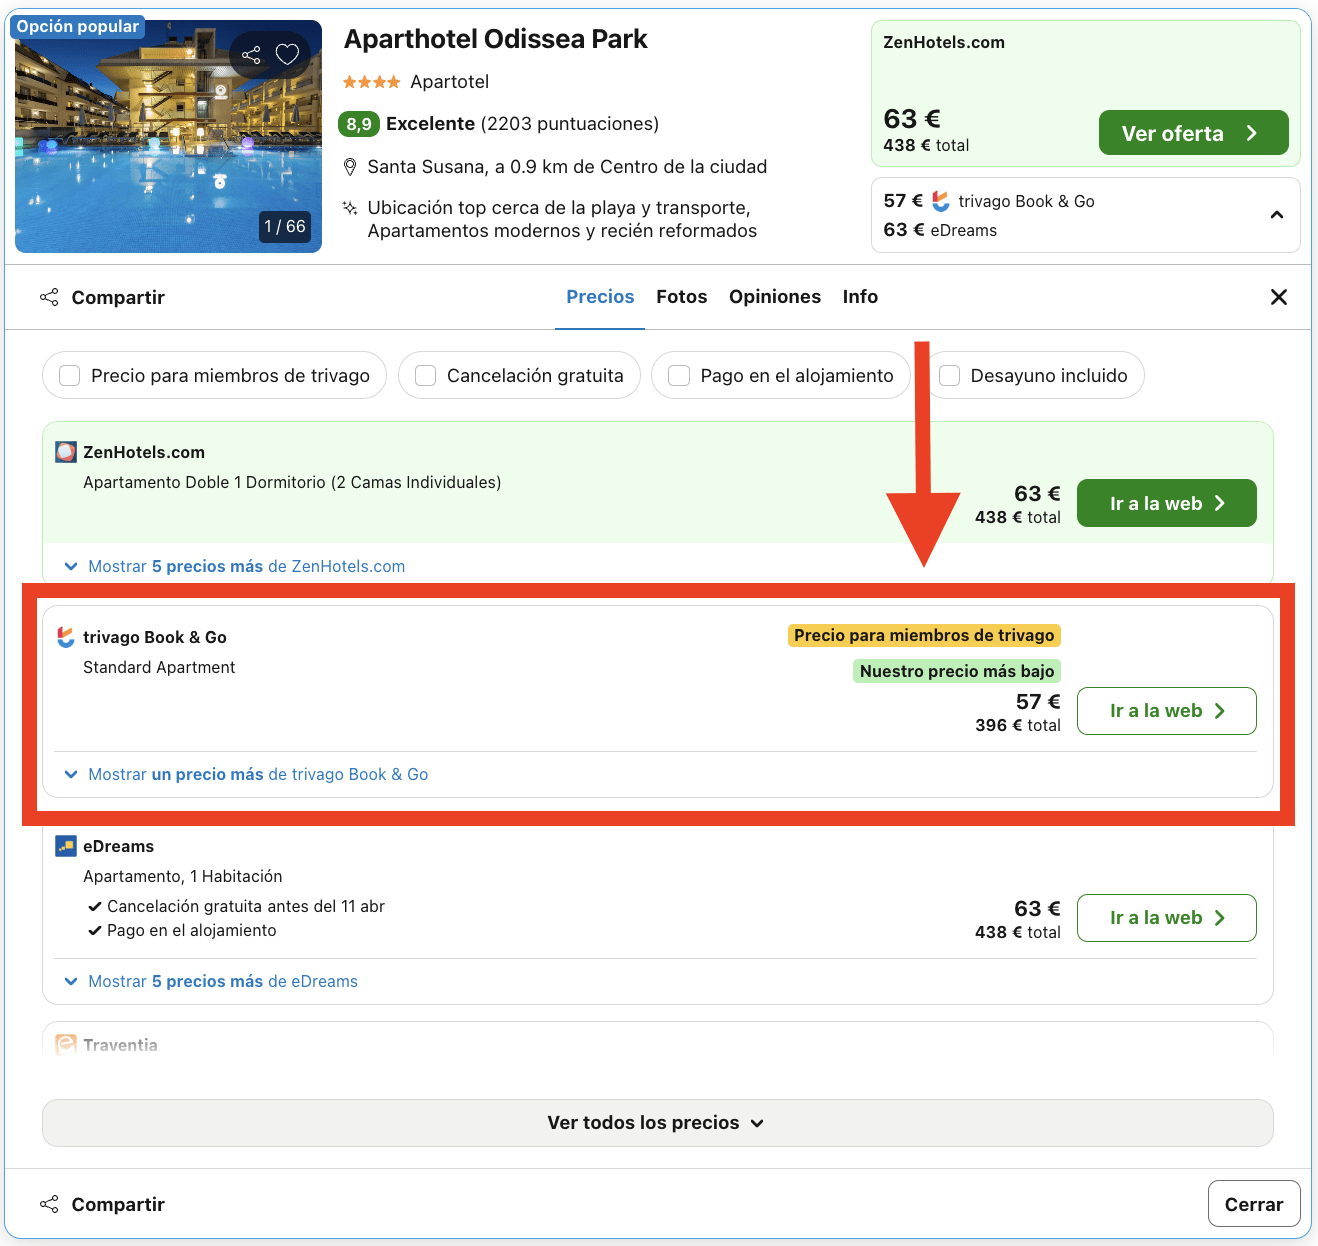
Task: Collapse the top price comparison chevron
Action: pos(1277,215)
